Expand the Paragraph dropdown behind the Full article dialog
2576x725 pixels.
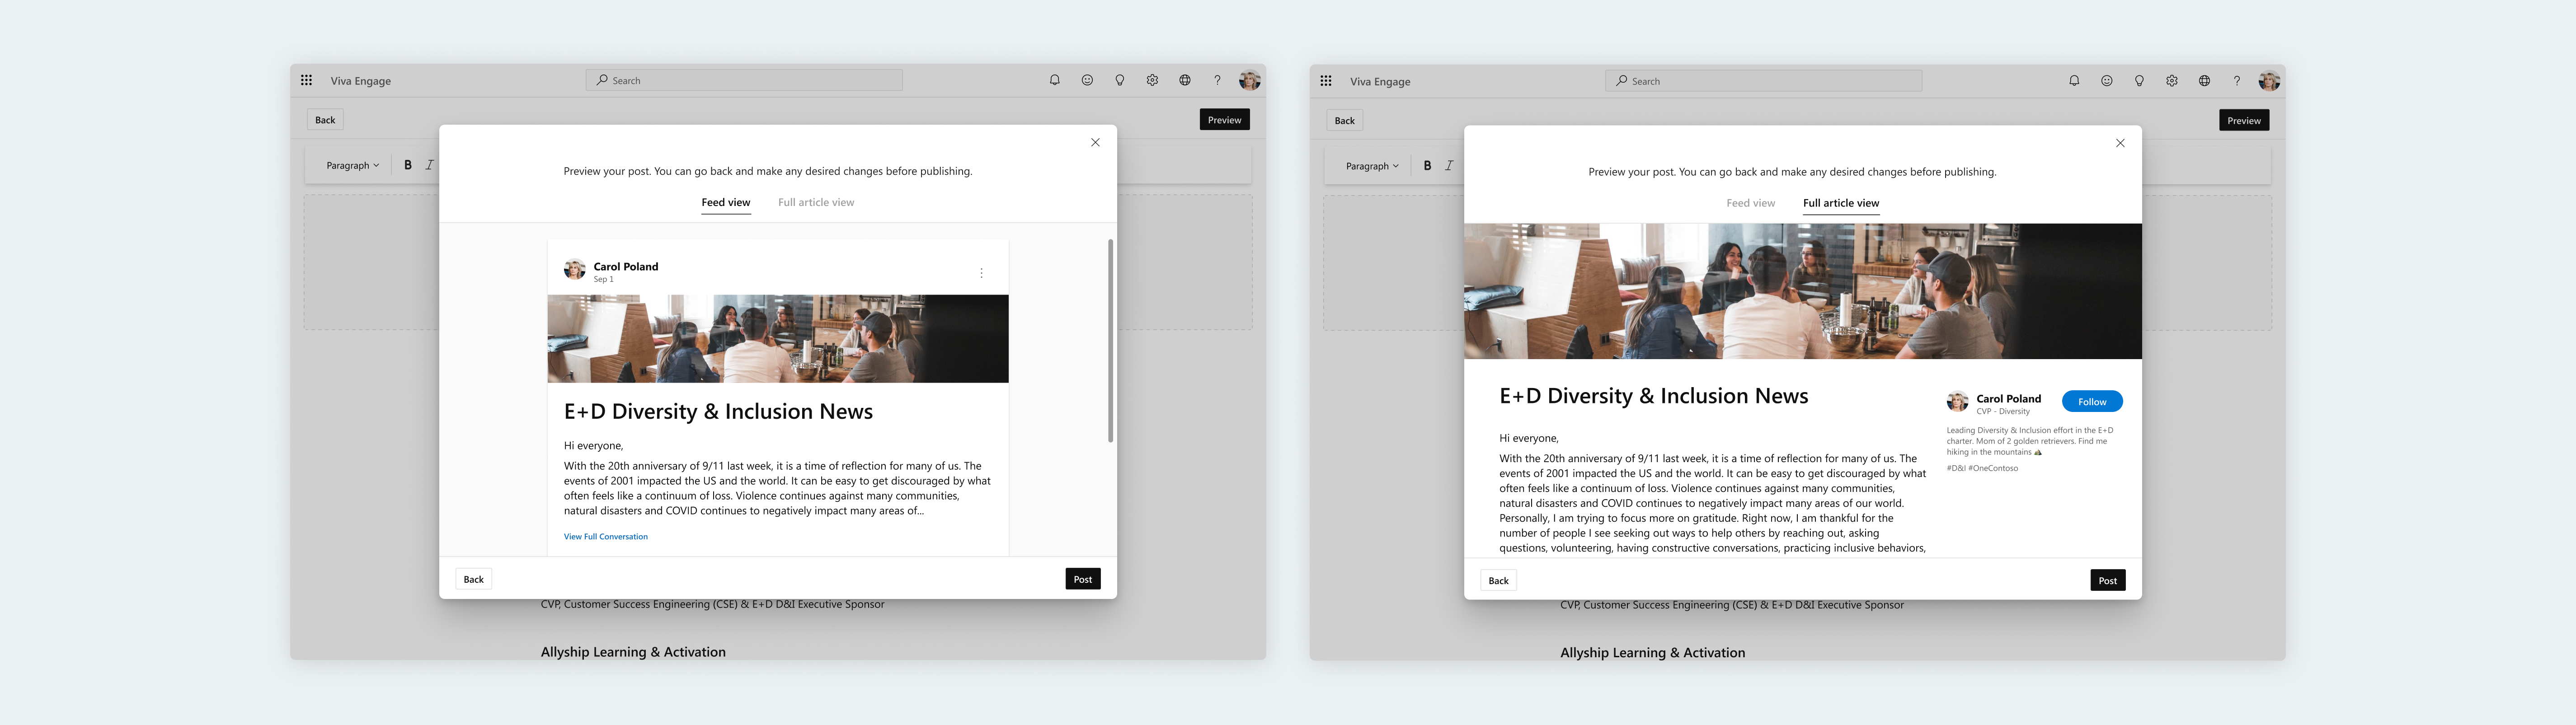tap(1371, 166)
